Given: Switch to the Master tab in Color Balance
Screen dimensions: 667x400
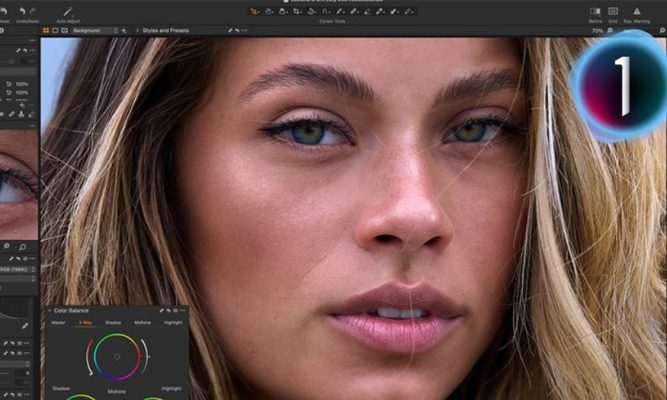Looking at the screenshot, I should pyautogui.click(x=59, y=323).
